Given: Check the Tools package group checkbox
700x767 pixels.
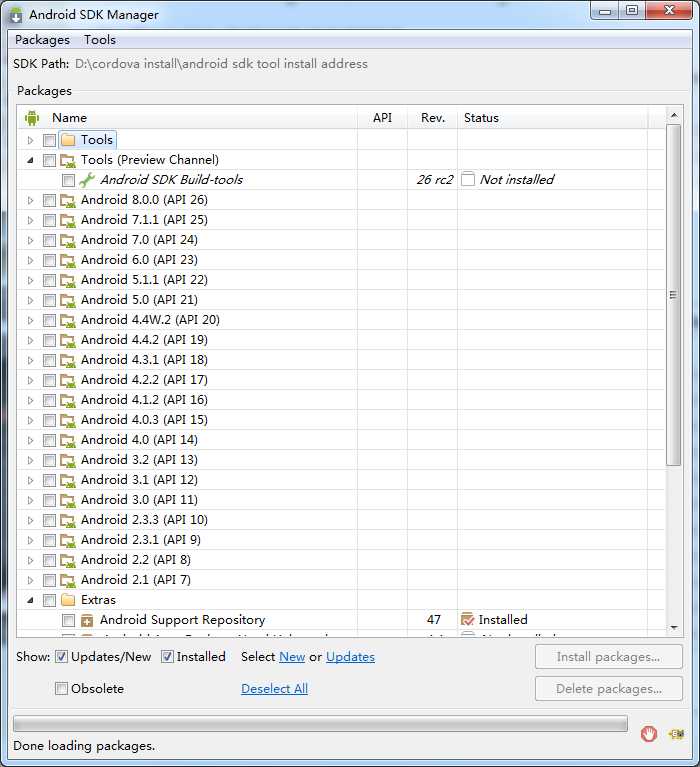Looking at the screenshot, I should coord(49,140).
